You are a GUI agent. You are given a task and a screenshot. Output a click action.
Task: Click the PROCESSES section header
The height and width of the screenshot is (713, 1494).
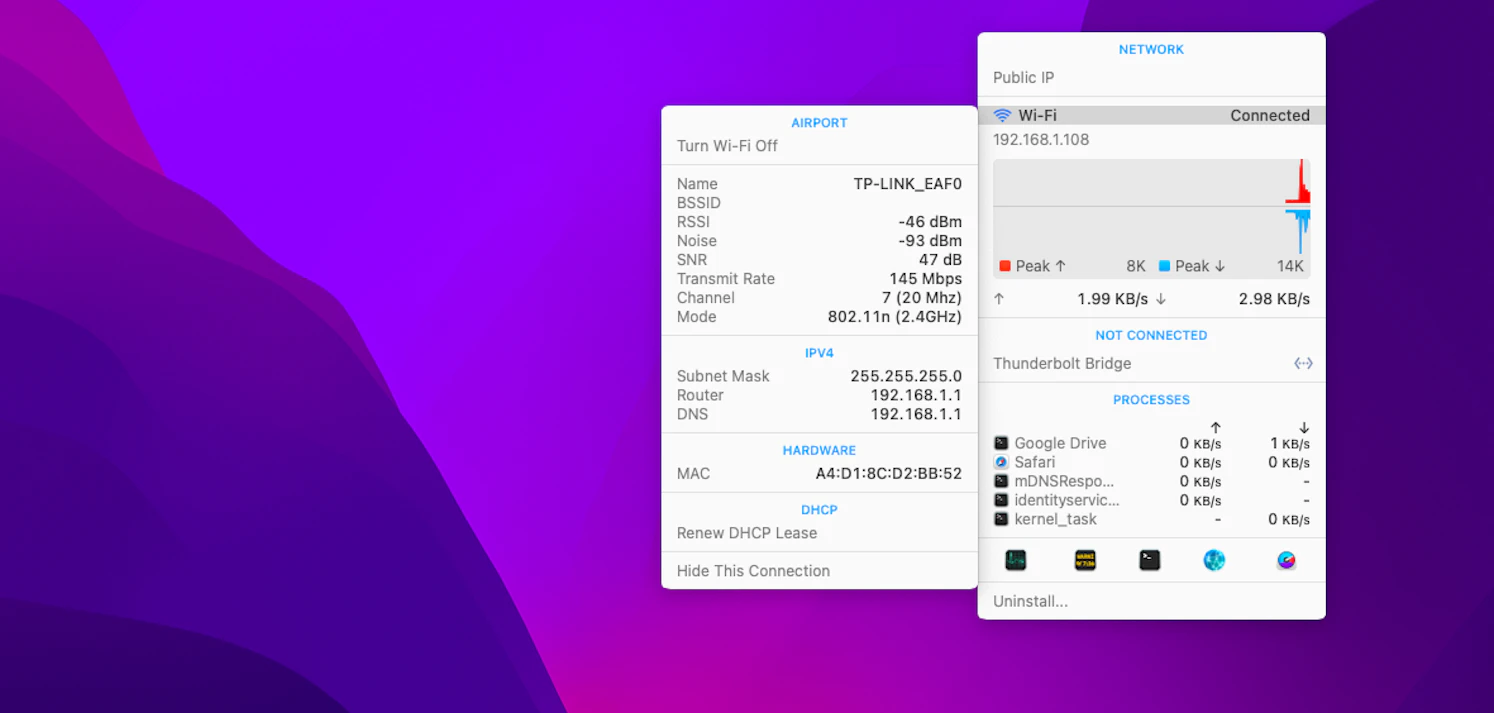[1151, 399]
